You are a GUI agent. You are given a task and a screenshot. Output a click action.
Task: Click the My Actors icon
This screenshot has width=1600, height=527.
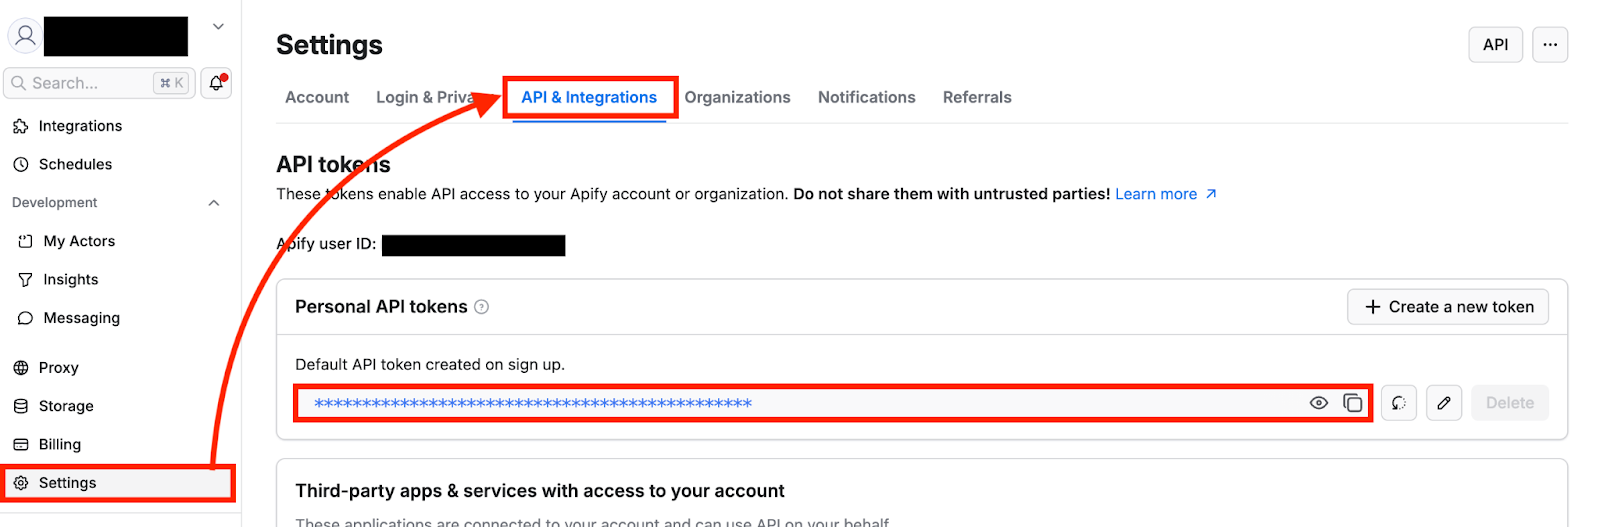tap(25, 241)
